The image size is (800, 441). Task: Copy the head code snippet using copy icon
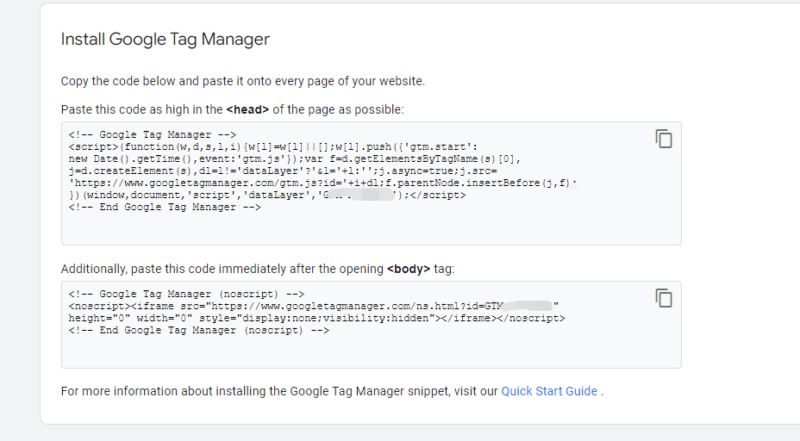pos(663,139)
